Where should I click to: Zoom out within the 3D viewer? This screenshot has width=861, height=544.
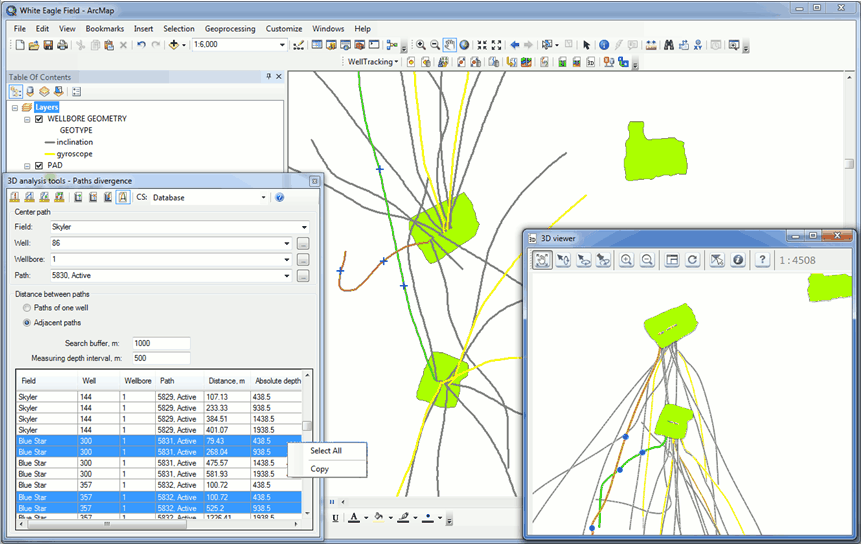point(647,260)
